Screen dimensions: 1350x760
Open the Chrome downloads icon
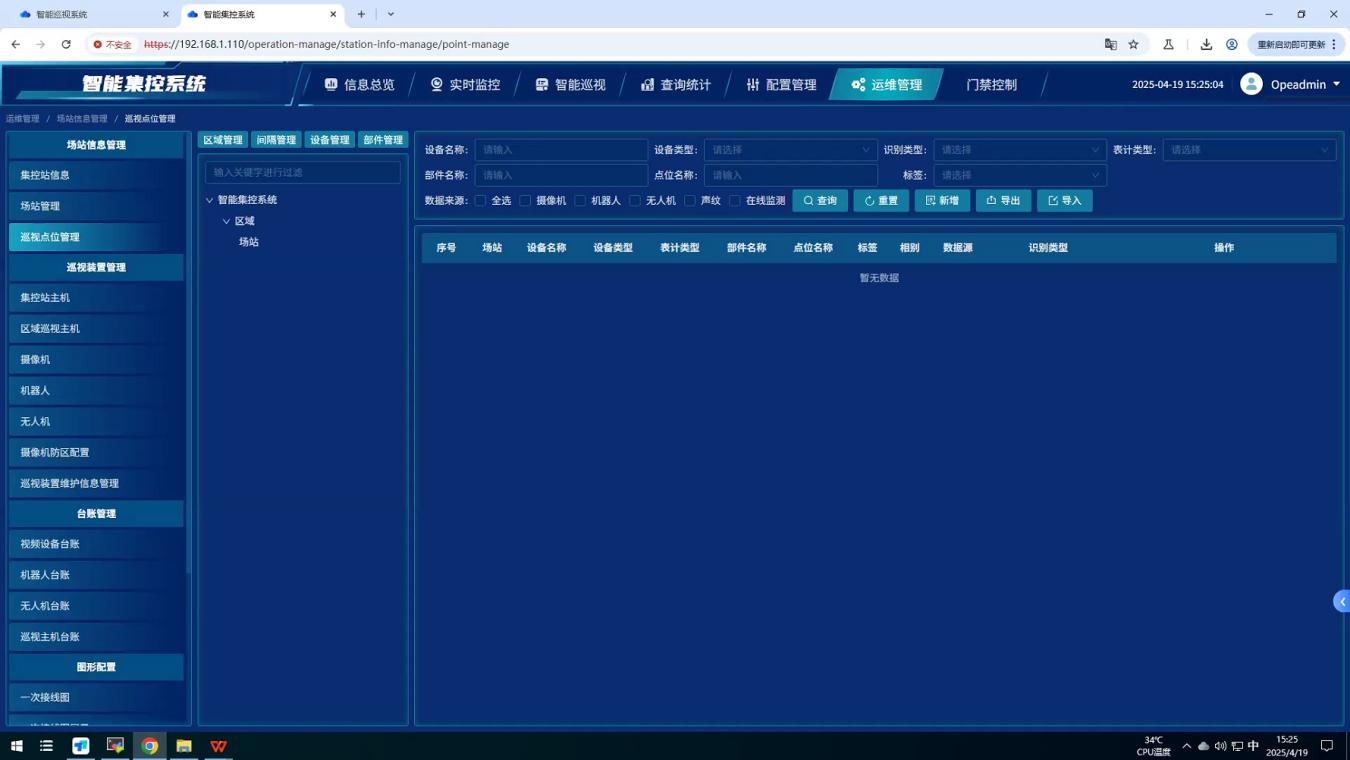(x=1206, y=44)
